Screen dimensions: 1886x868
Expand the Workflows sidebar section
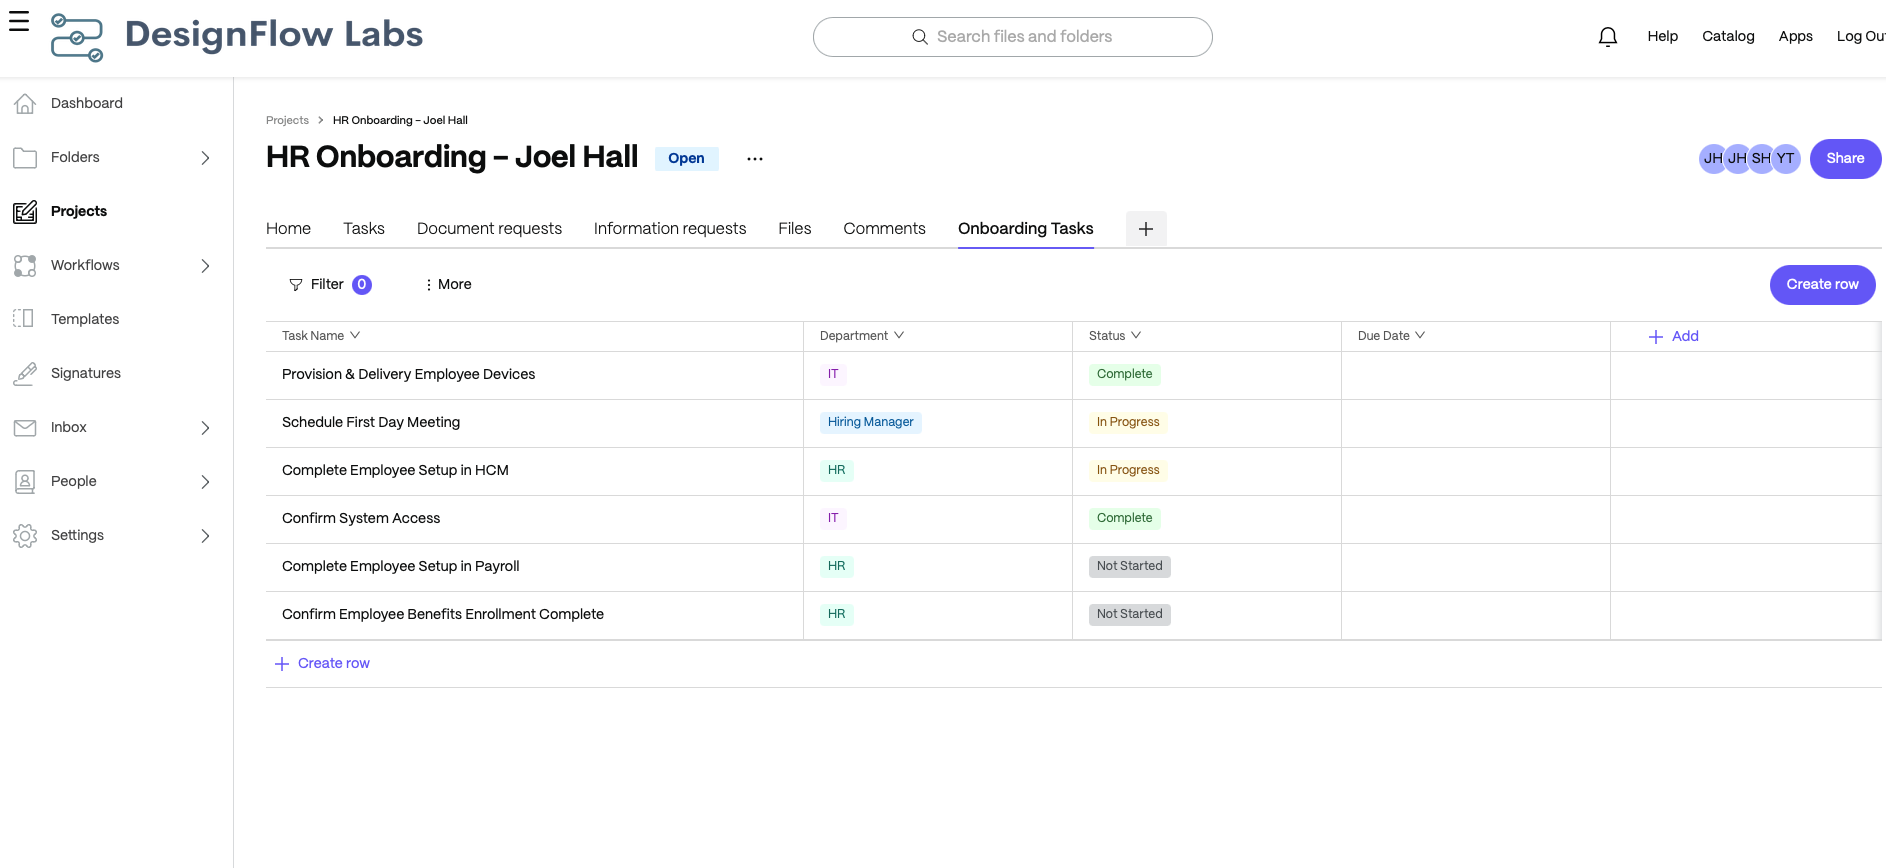[205, 266]
